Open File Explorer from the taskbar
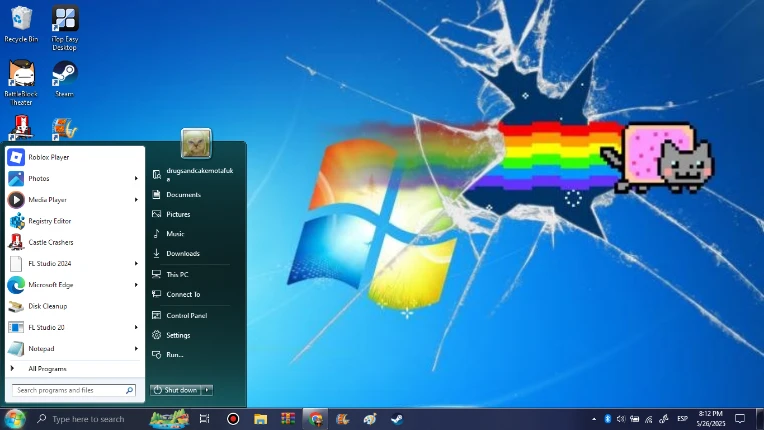The height and width of the screenshot is (430, 764). (260, 419)
